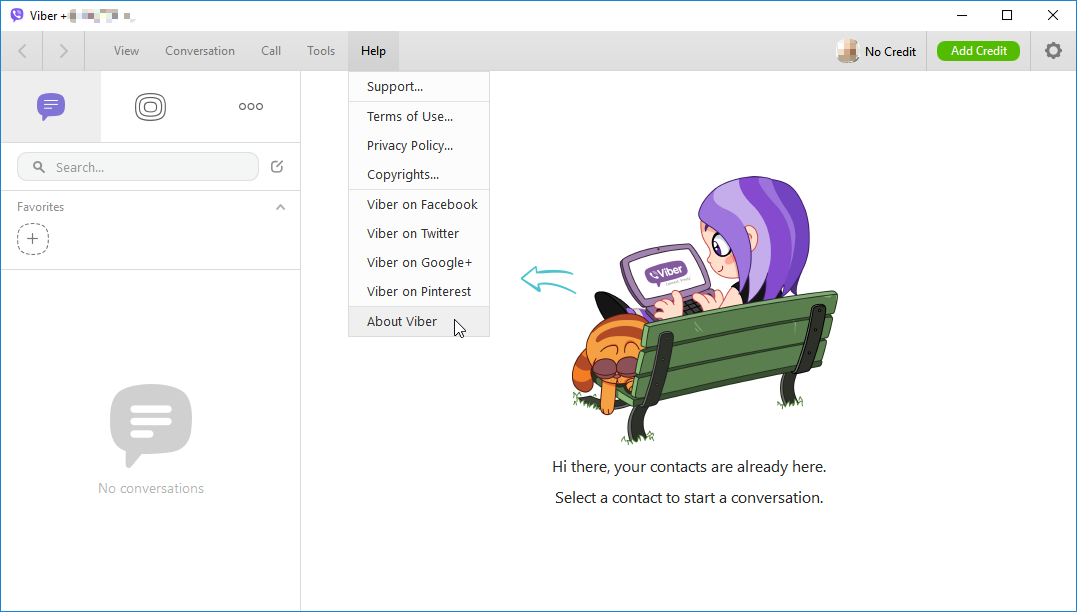Image resolution: width=1077 pixels, height=612 pixels.
Task: Open the More options tab icon
Action: (x=251, y=106)
